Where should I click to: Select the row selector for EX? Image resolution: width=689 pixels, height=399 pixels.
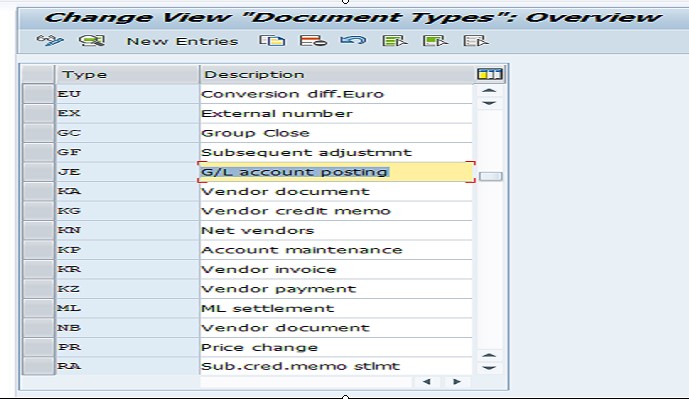click(x=38, y=113)
